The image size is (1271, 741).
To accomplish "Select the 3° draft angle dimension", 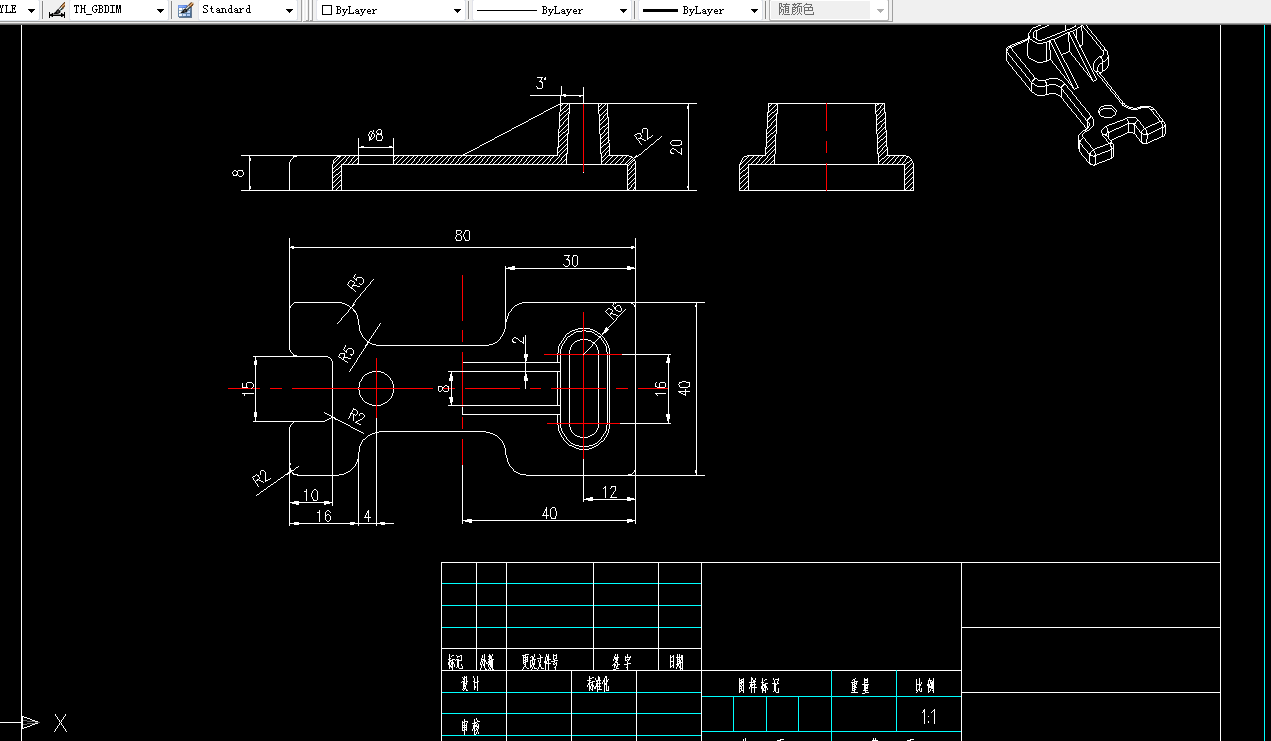I will [541, 84].
